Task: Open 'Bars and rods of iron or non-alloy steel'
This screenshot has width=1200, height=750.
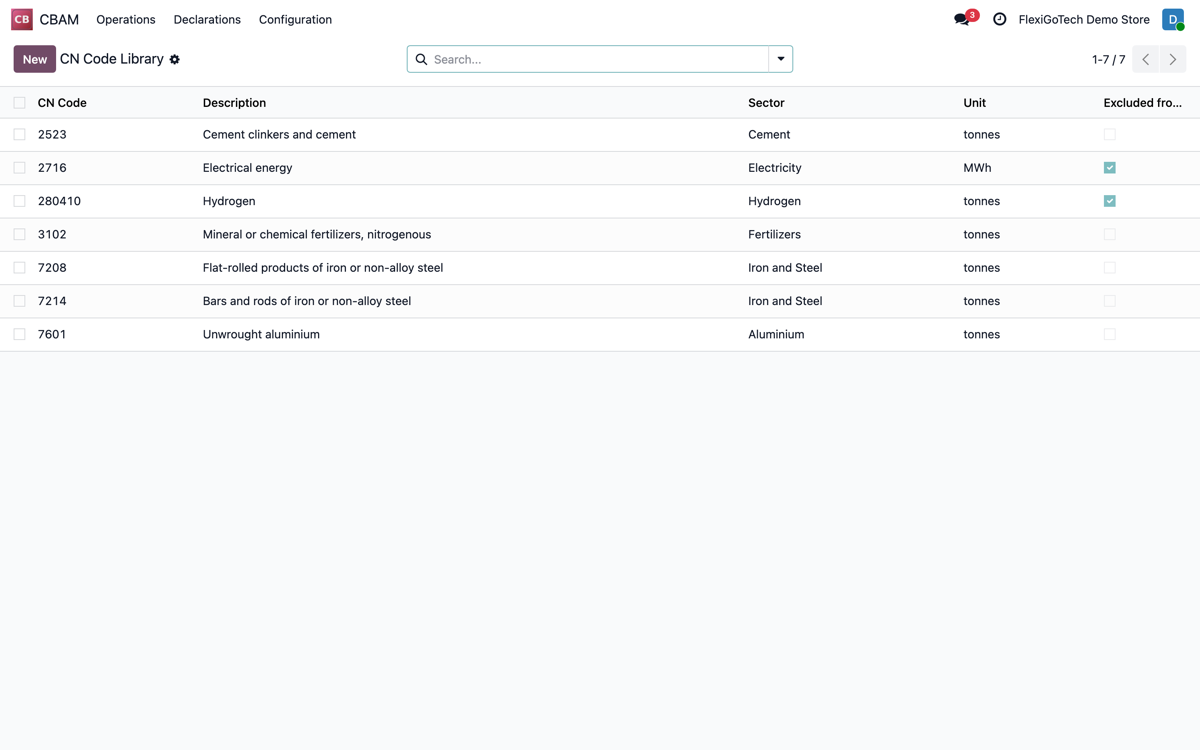Action: coord(307,301)
